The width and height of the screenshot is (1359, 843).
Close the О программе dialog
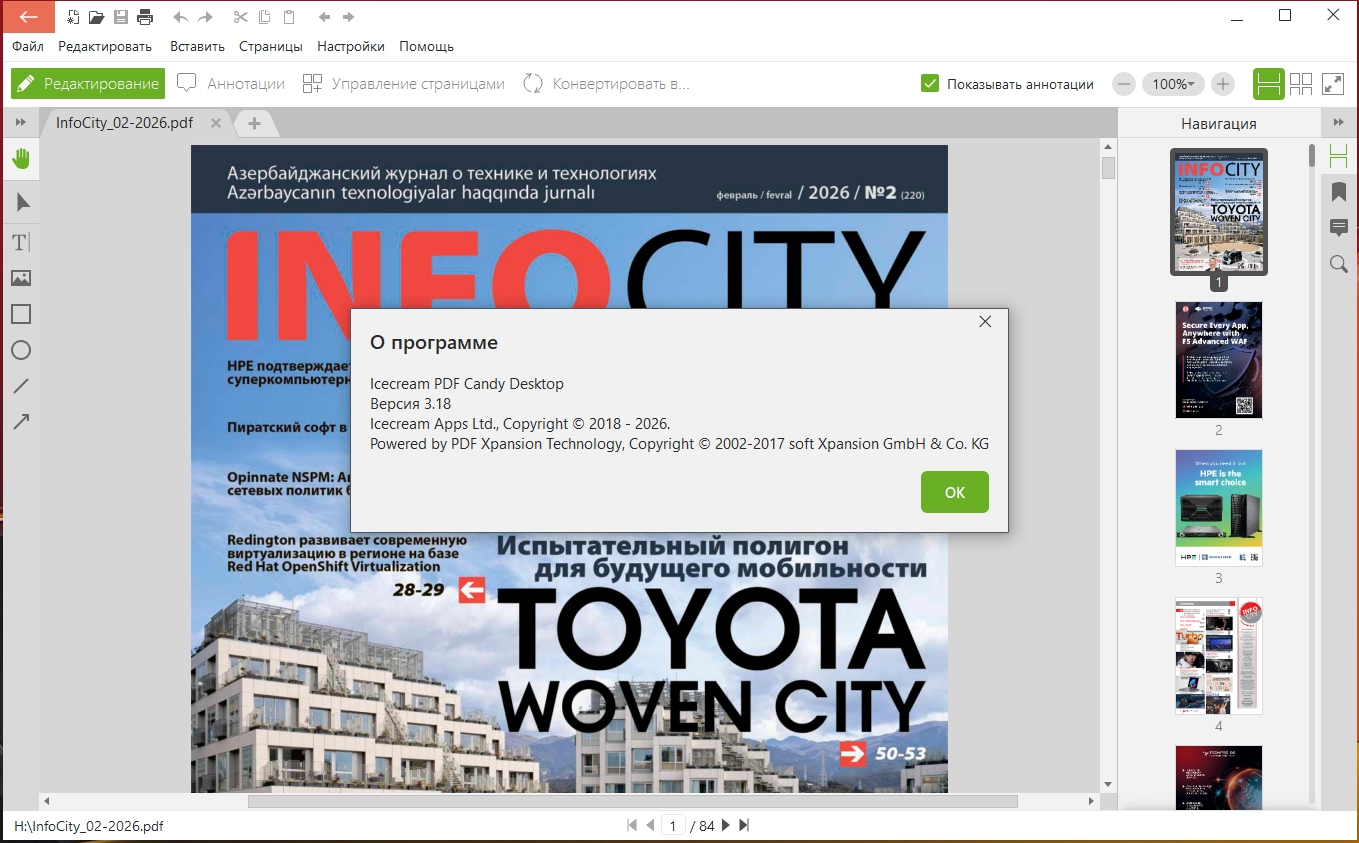click(x=985, y=321)
